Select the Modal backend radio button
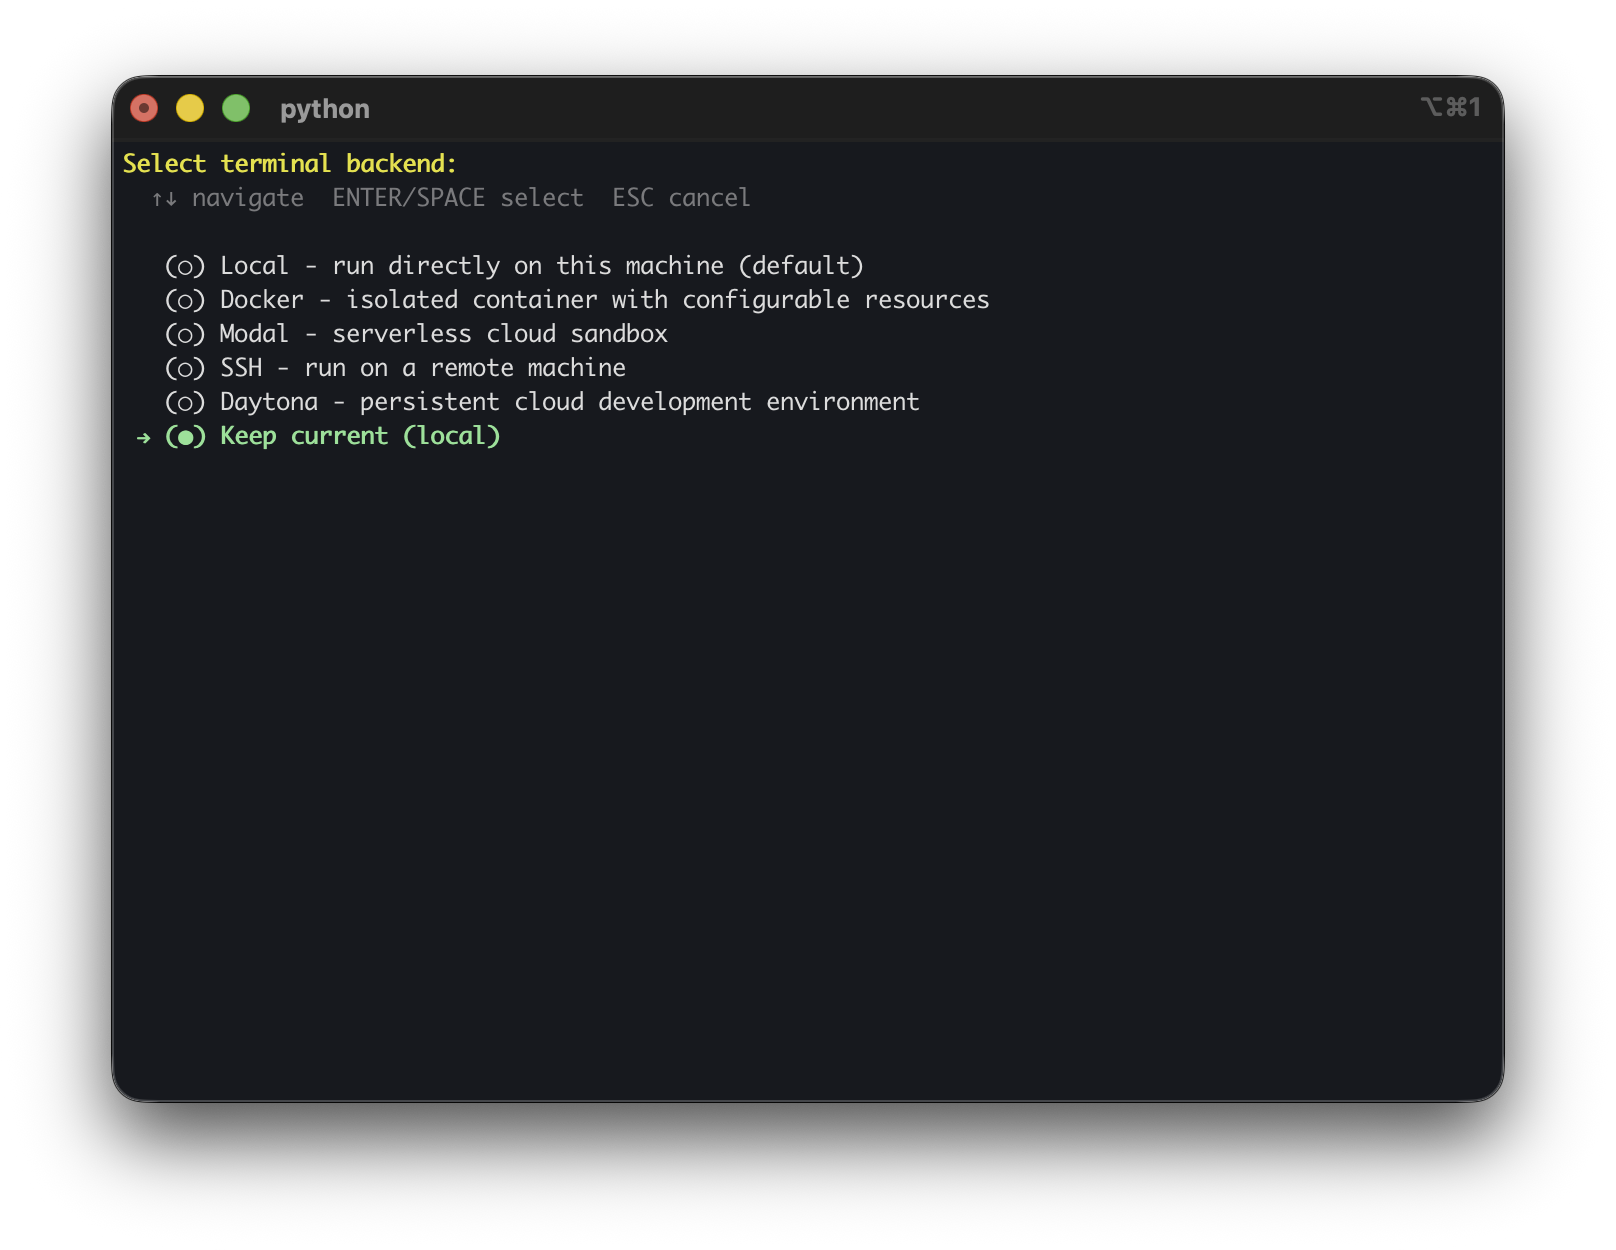Image resolution: width=1616 pixels, height=1250 pixels. 185,334
